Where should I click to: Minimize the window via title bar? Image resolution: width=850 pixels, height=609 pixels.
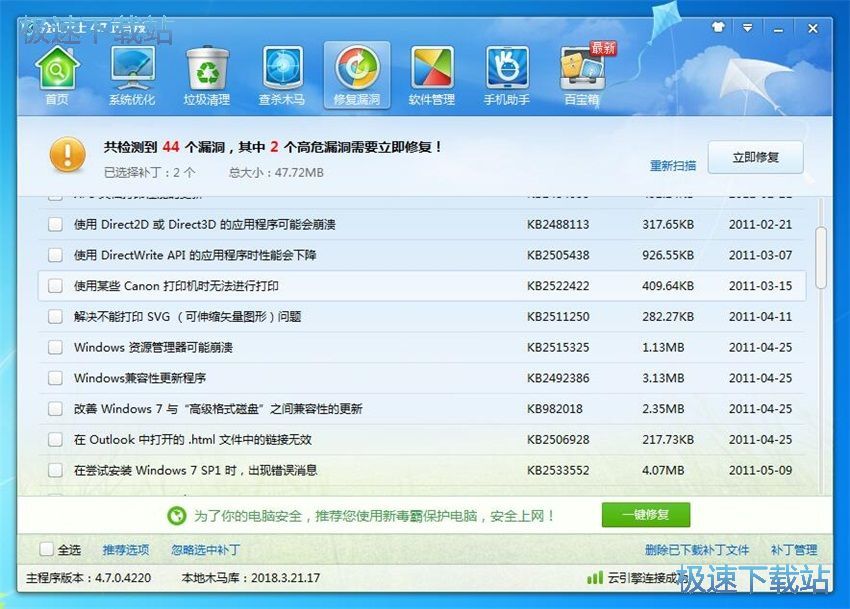tap(778, 28)
